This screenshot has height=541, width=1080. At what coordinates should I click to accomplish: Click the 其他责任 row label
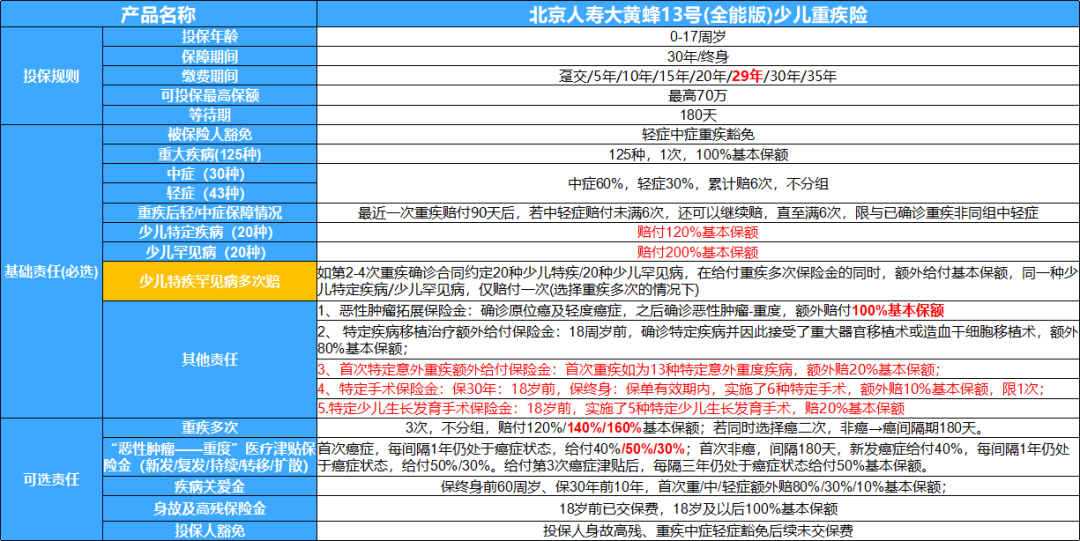coord(209,358)
